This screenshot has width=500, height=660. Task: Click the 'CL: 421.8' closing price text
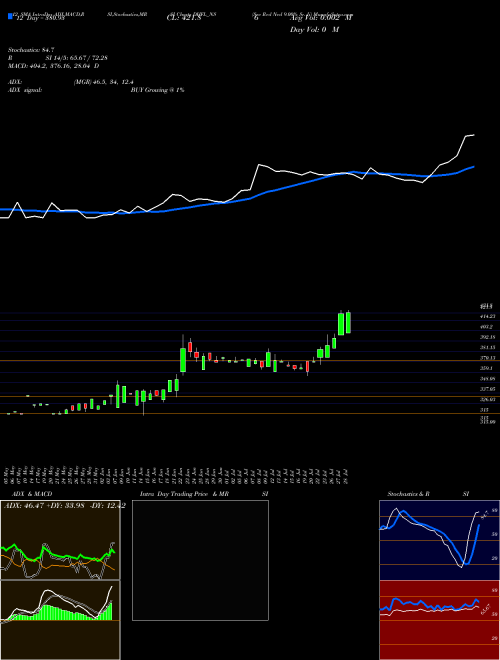click(x=184, y=19)
